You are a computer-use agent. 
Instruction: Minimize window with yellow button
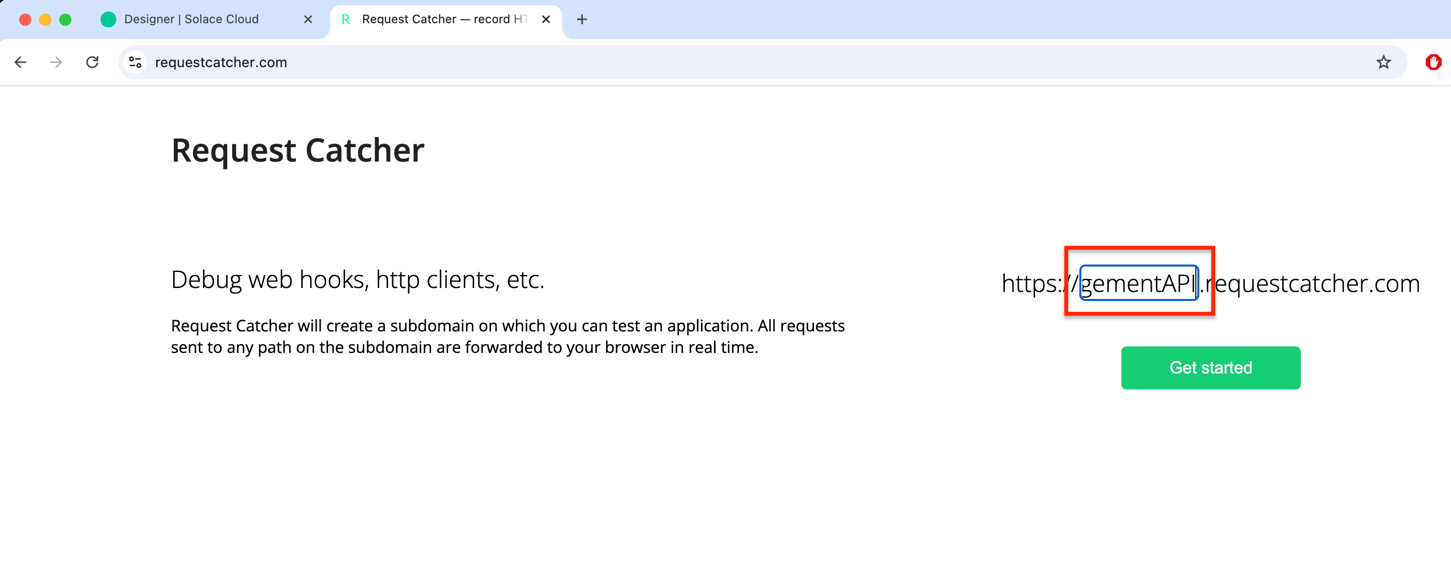45,19
